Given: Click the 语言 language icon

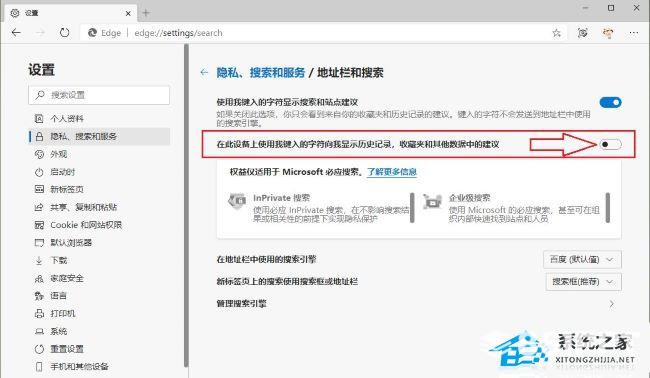Looking at the screenshot, I should 39,296.
